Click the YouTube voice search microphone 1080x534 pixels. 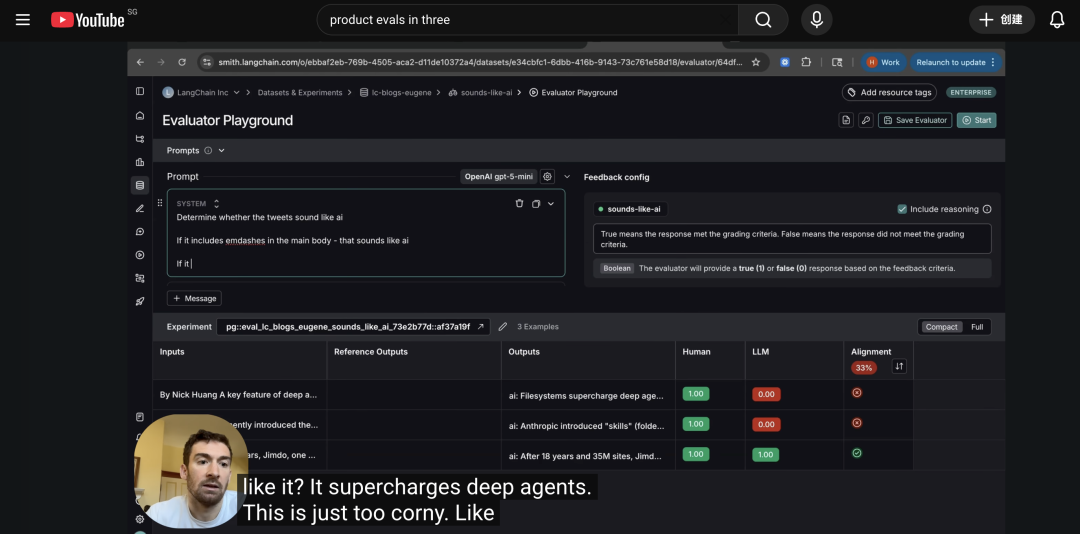[x=817, y=20]
